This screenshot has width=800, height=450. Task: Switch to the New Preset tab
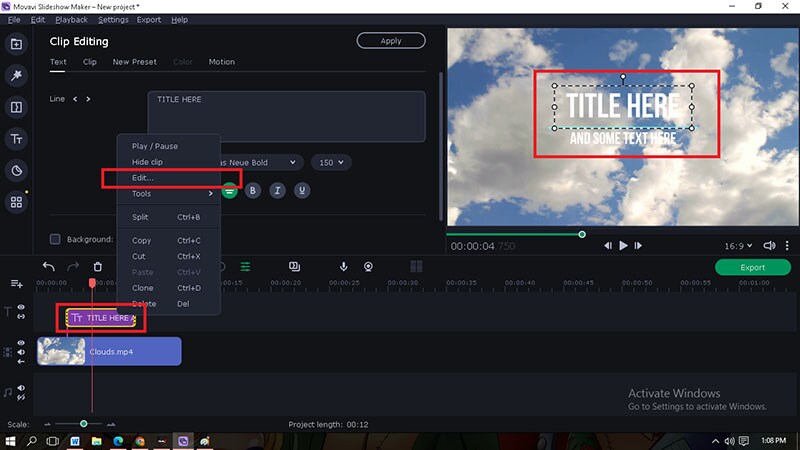tap(135, 62)
